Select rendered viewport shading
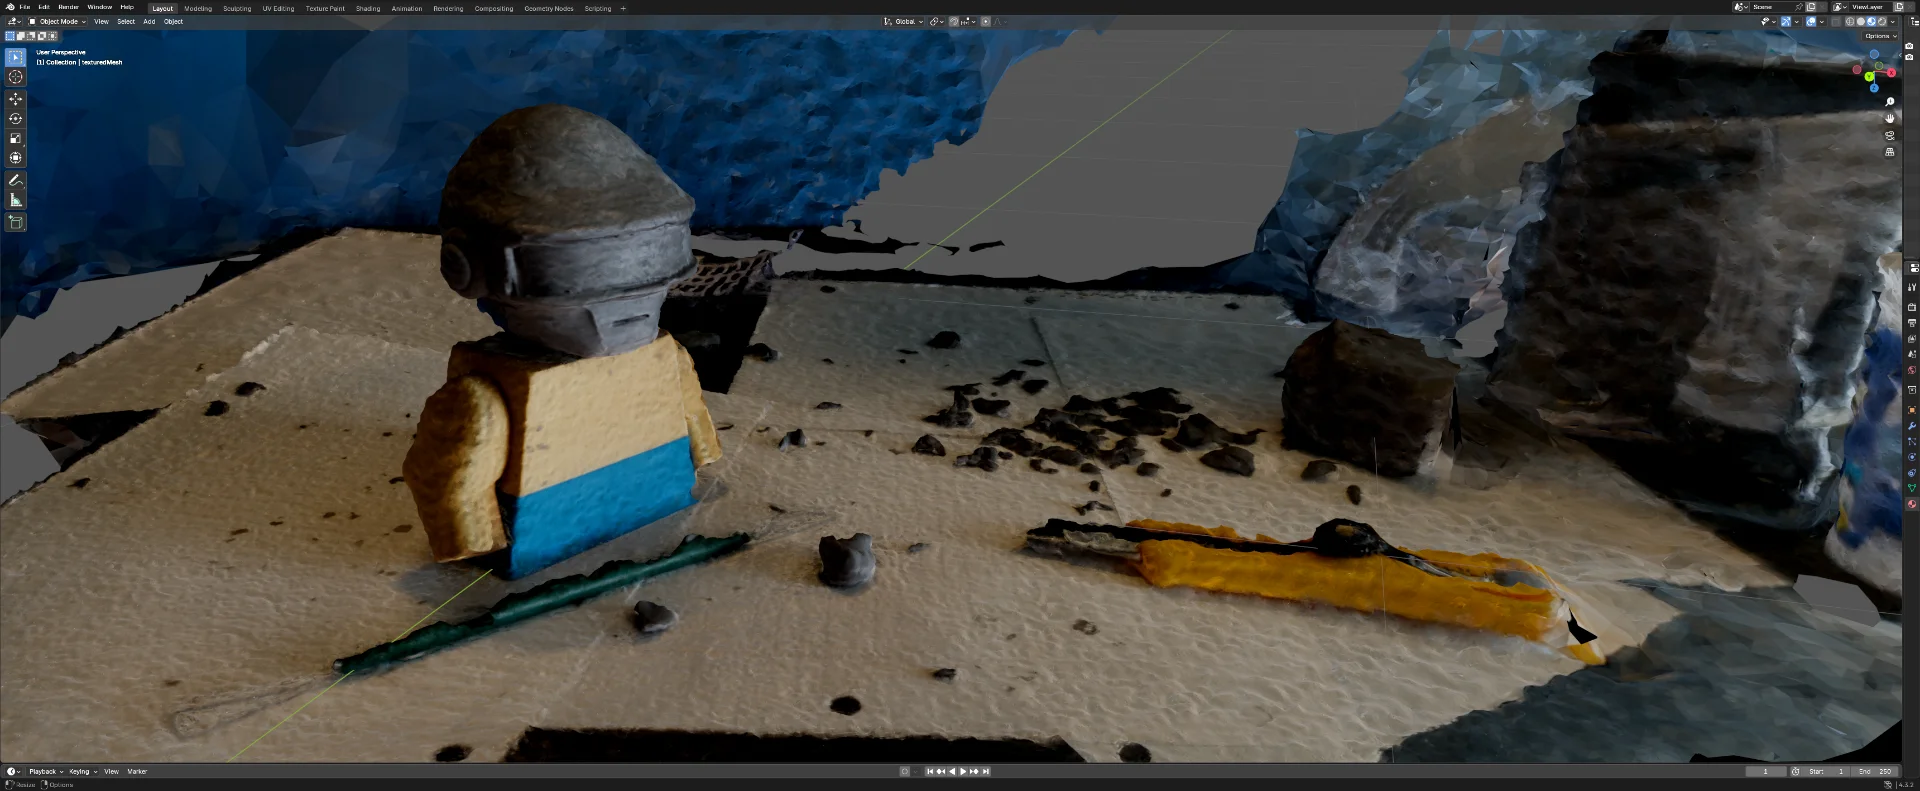 coord(1882,21)
